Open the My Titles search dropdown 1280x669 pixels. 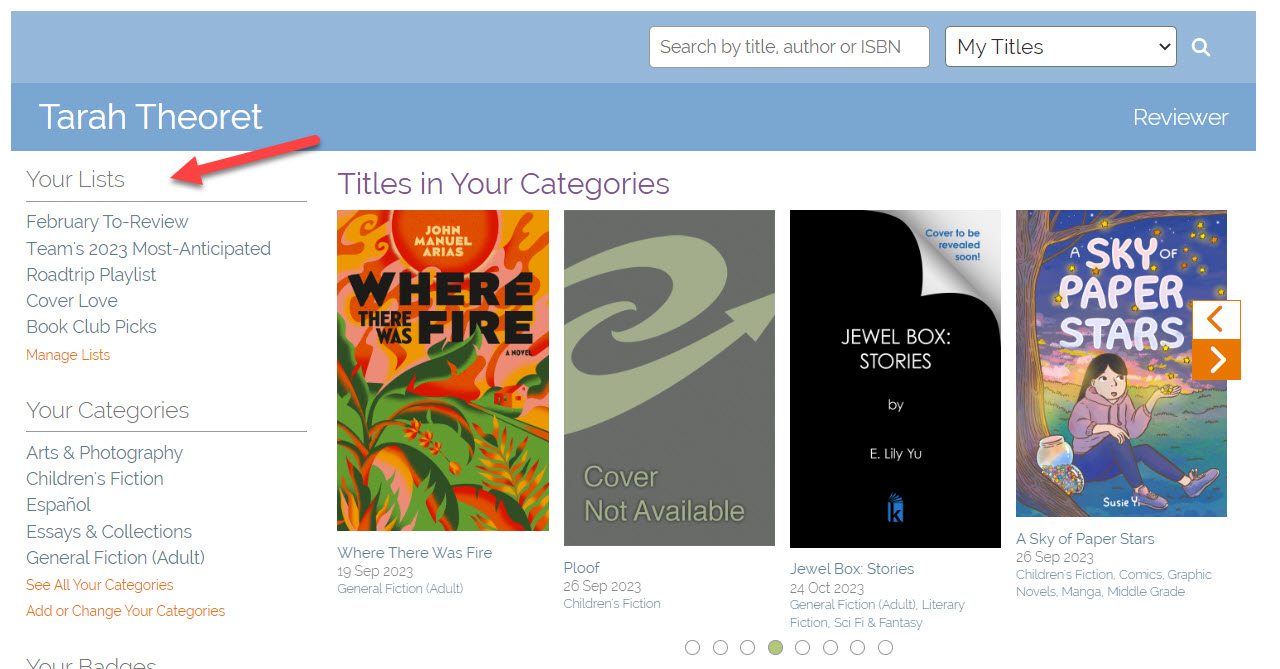[1060, 47]
